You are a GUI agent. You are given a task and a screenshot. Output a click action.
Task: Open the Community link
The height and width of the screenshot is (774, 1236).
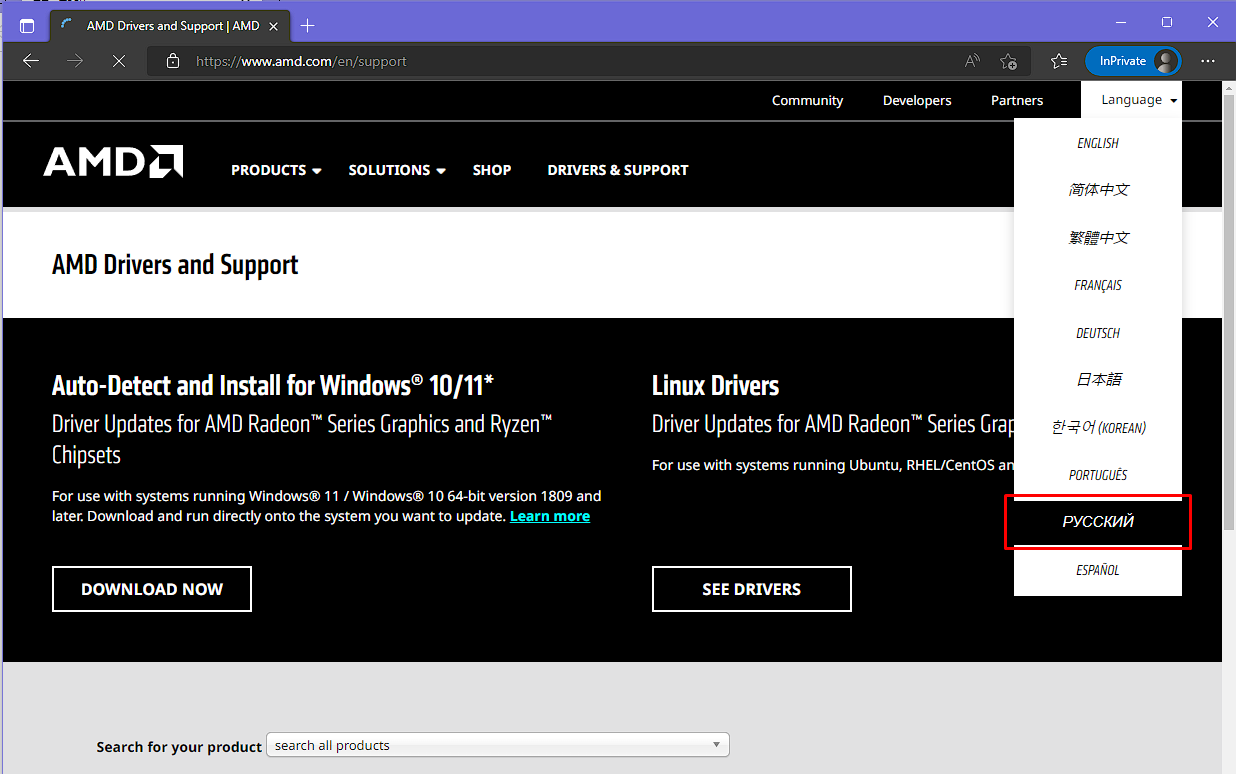click(807, 100)
